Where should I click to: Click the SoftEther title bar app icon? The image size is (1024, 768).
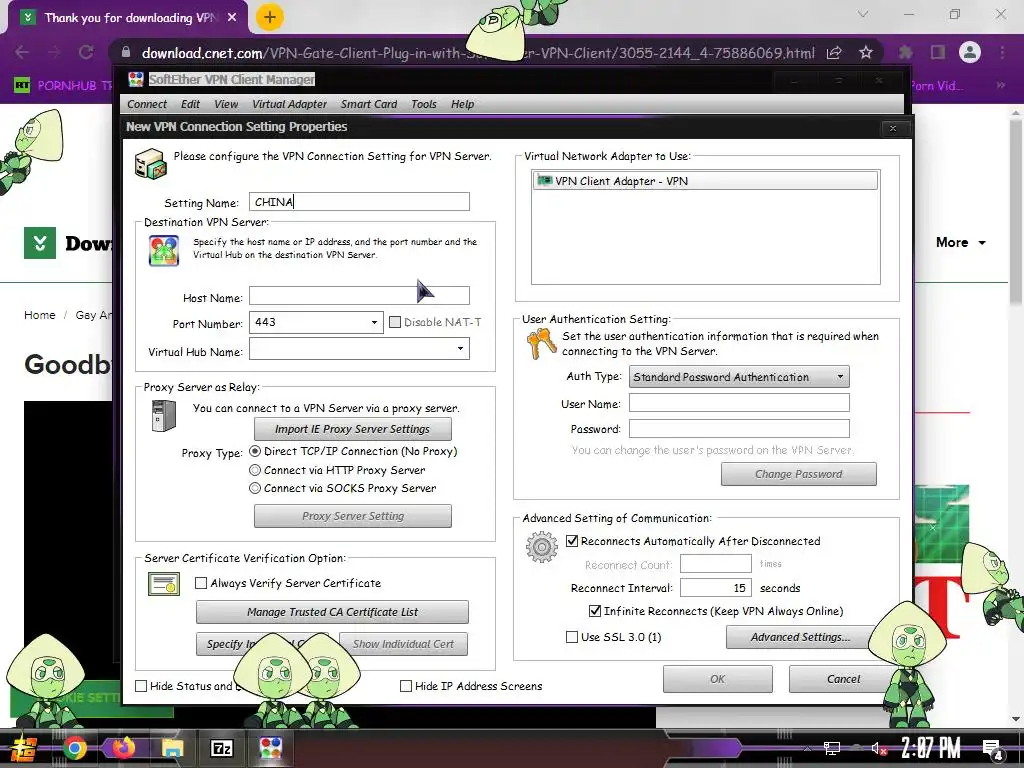coord(136,80)
